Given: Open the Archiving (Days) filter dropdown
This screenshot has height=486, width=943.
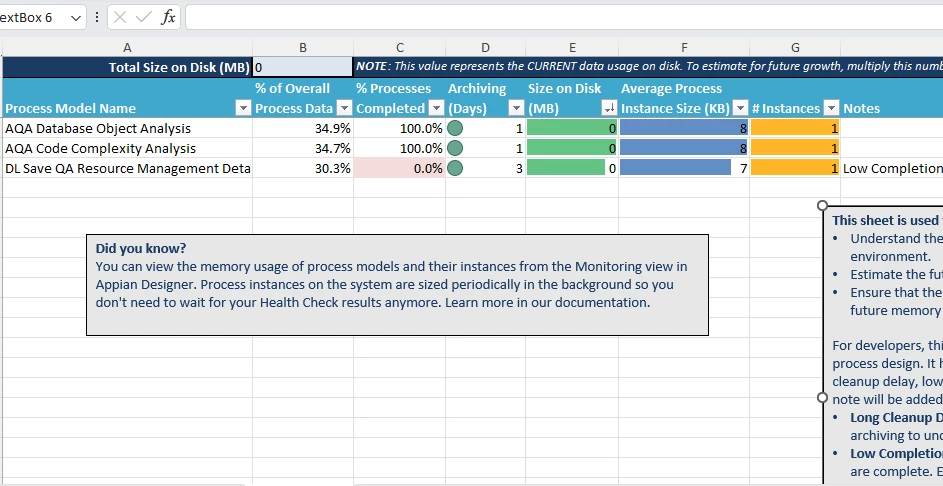Looking at the screenshot, I should [x=516, y=108].
